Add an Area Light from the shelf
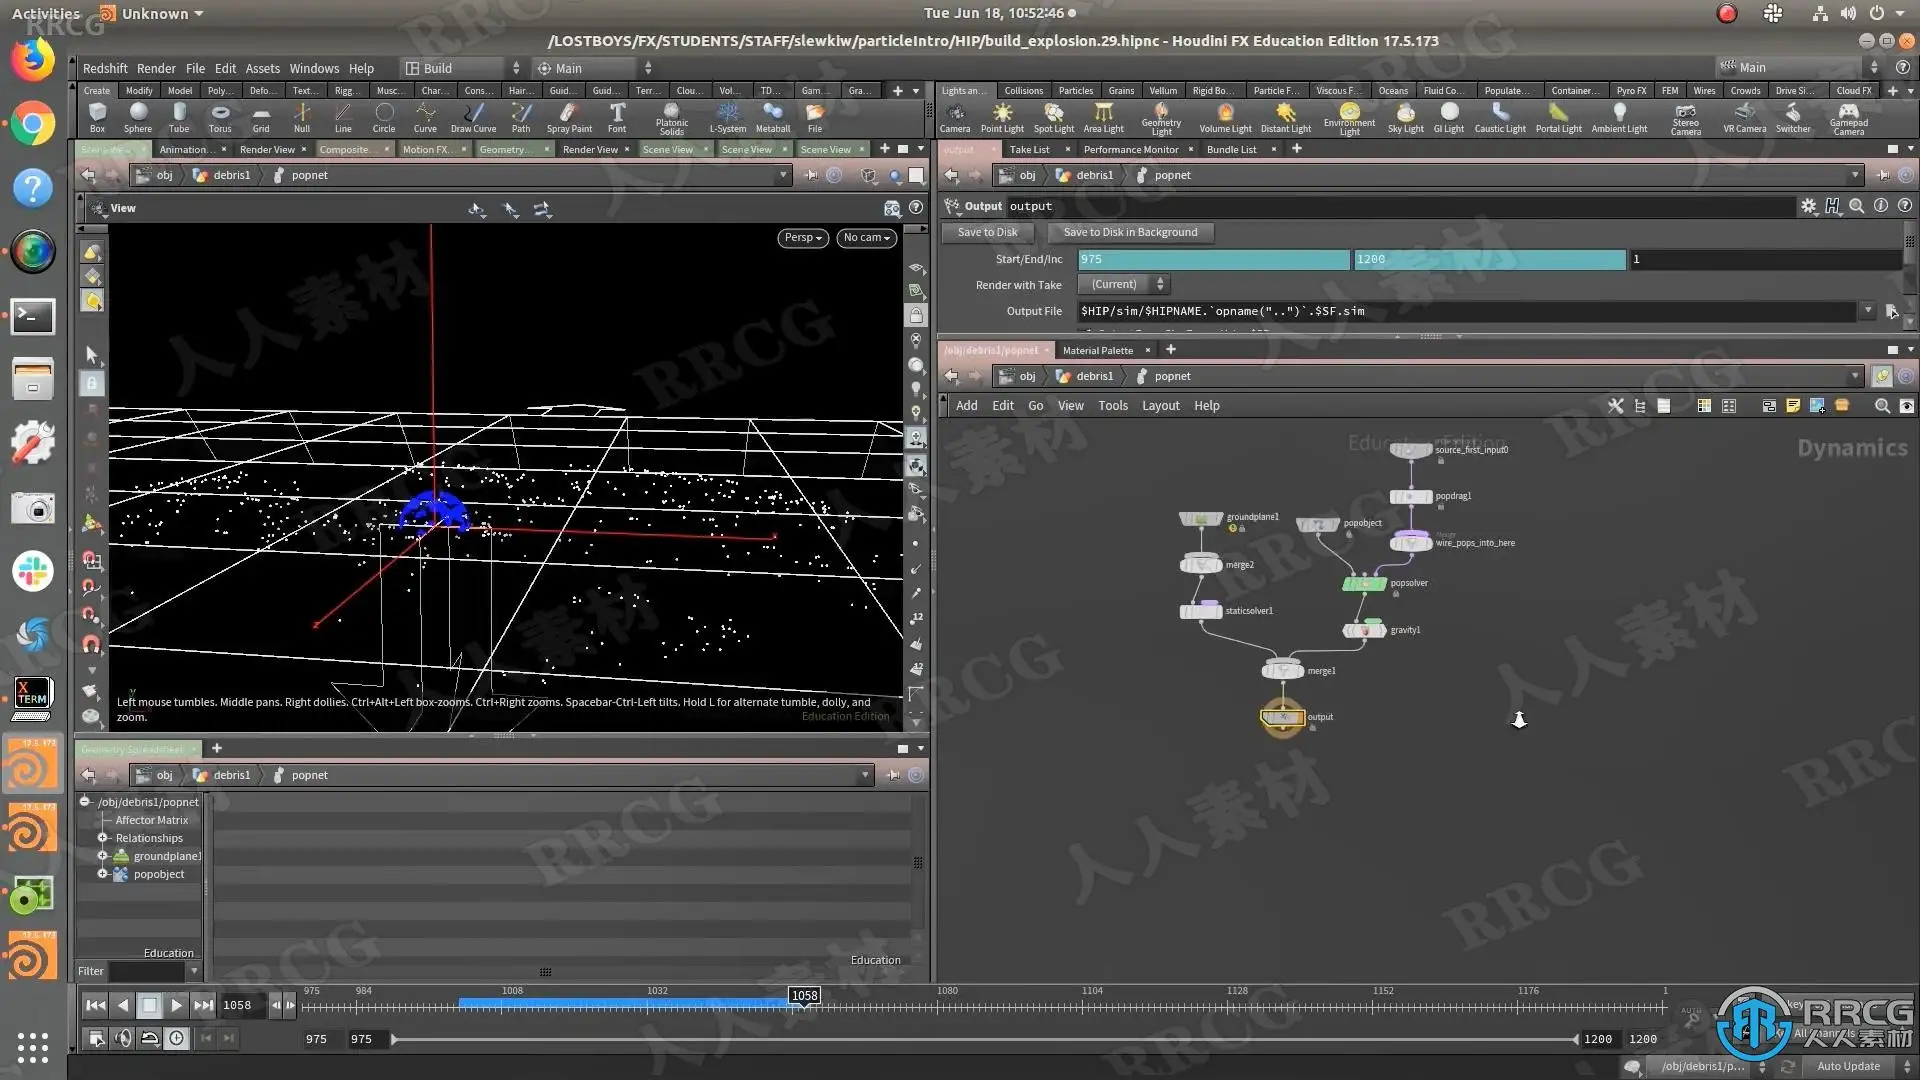1920x1080 pixels. (x=1104, y=117)
